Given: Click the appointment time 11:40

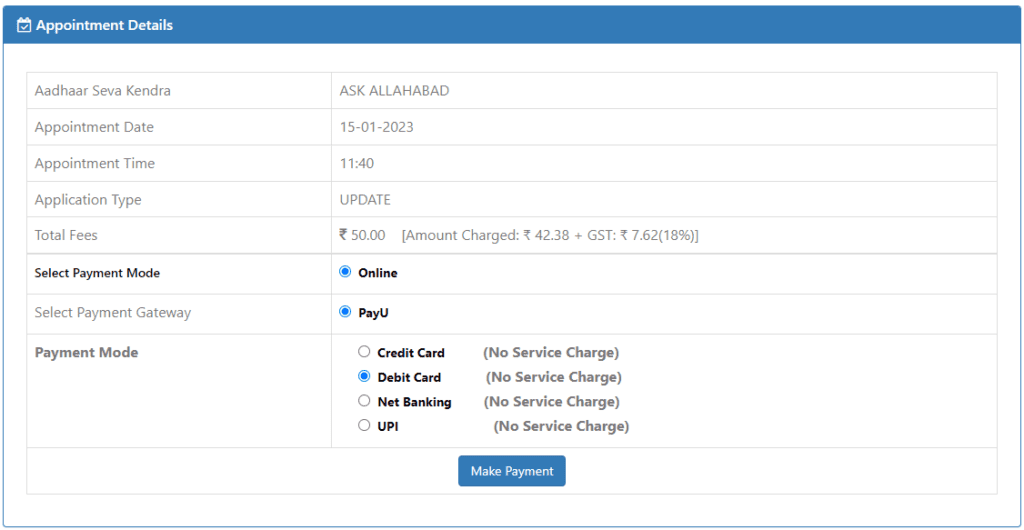Looking at the screenshot, I should tap(357, 163).
